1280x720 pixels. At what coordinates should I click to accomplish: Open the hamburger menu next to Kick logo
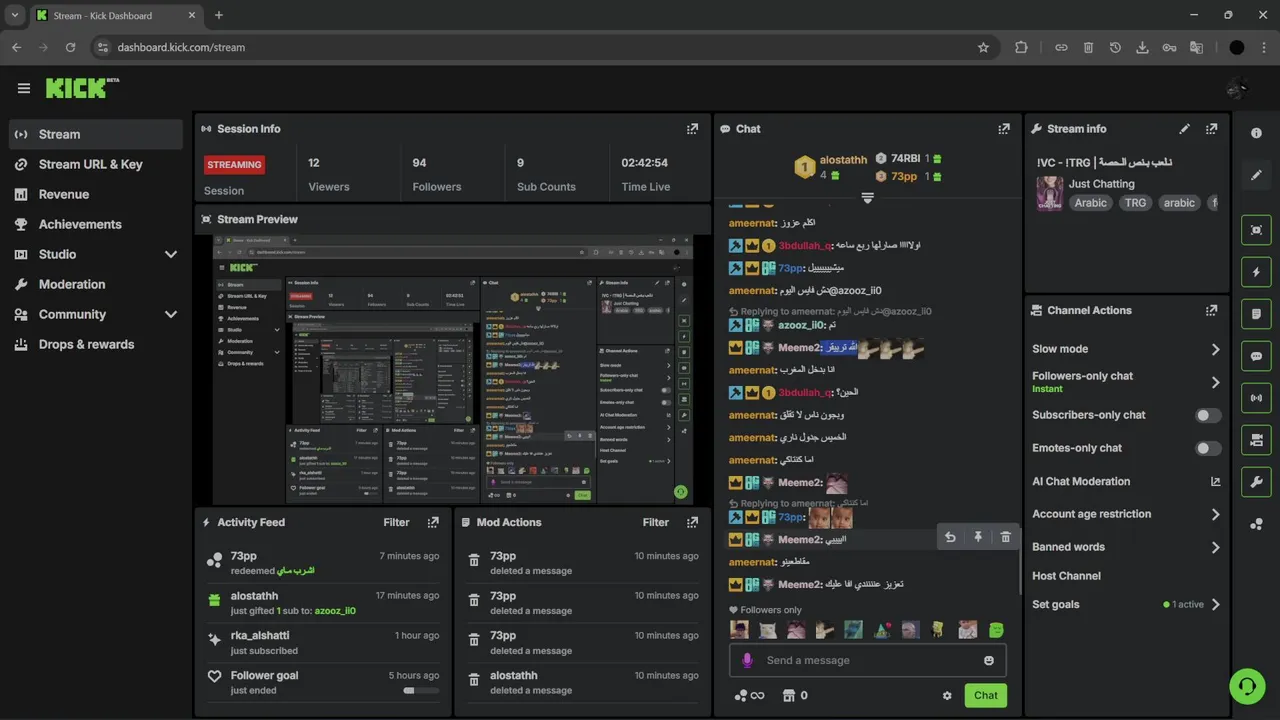coord(24,88)
